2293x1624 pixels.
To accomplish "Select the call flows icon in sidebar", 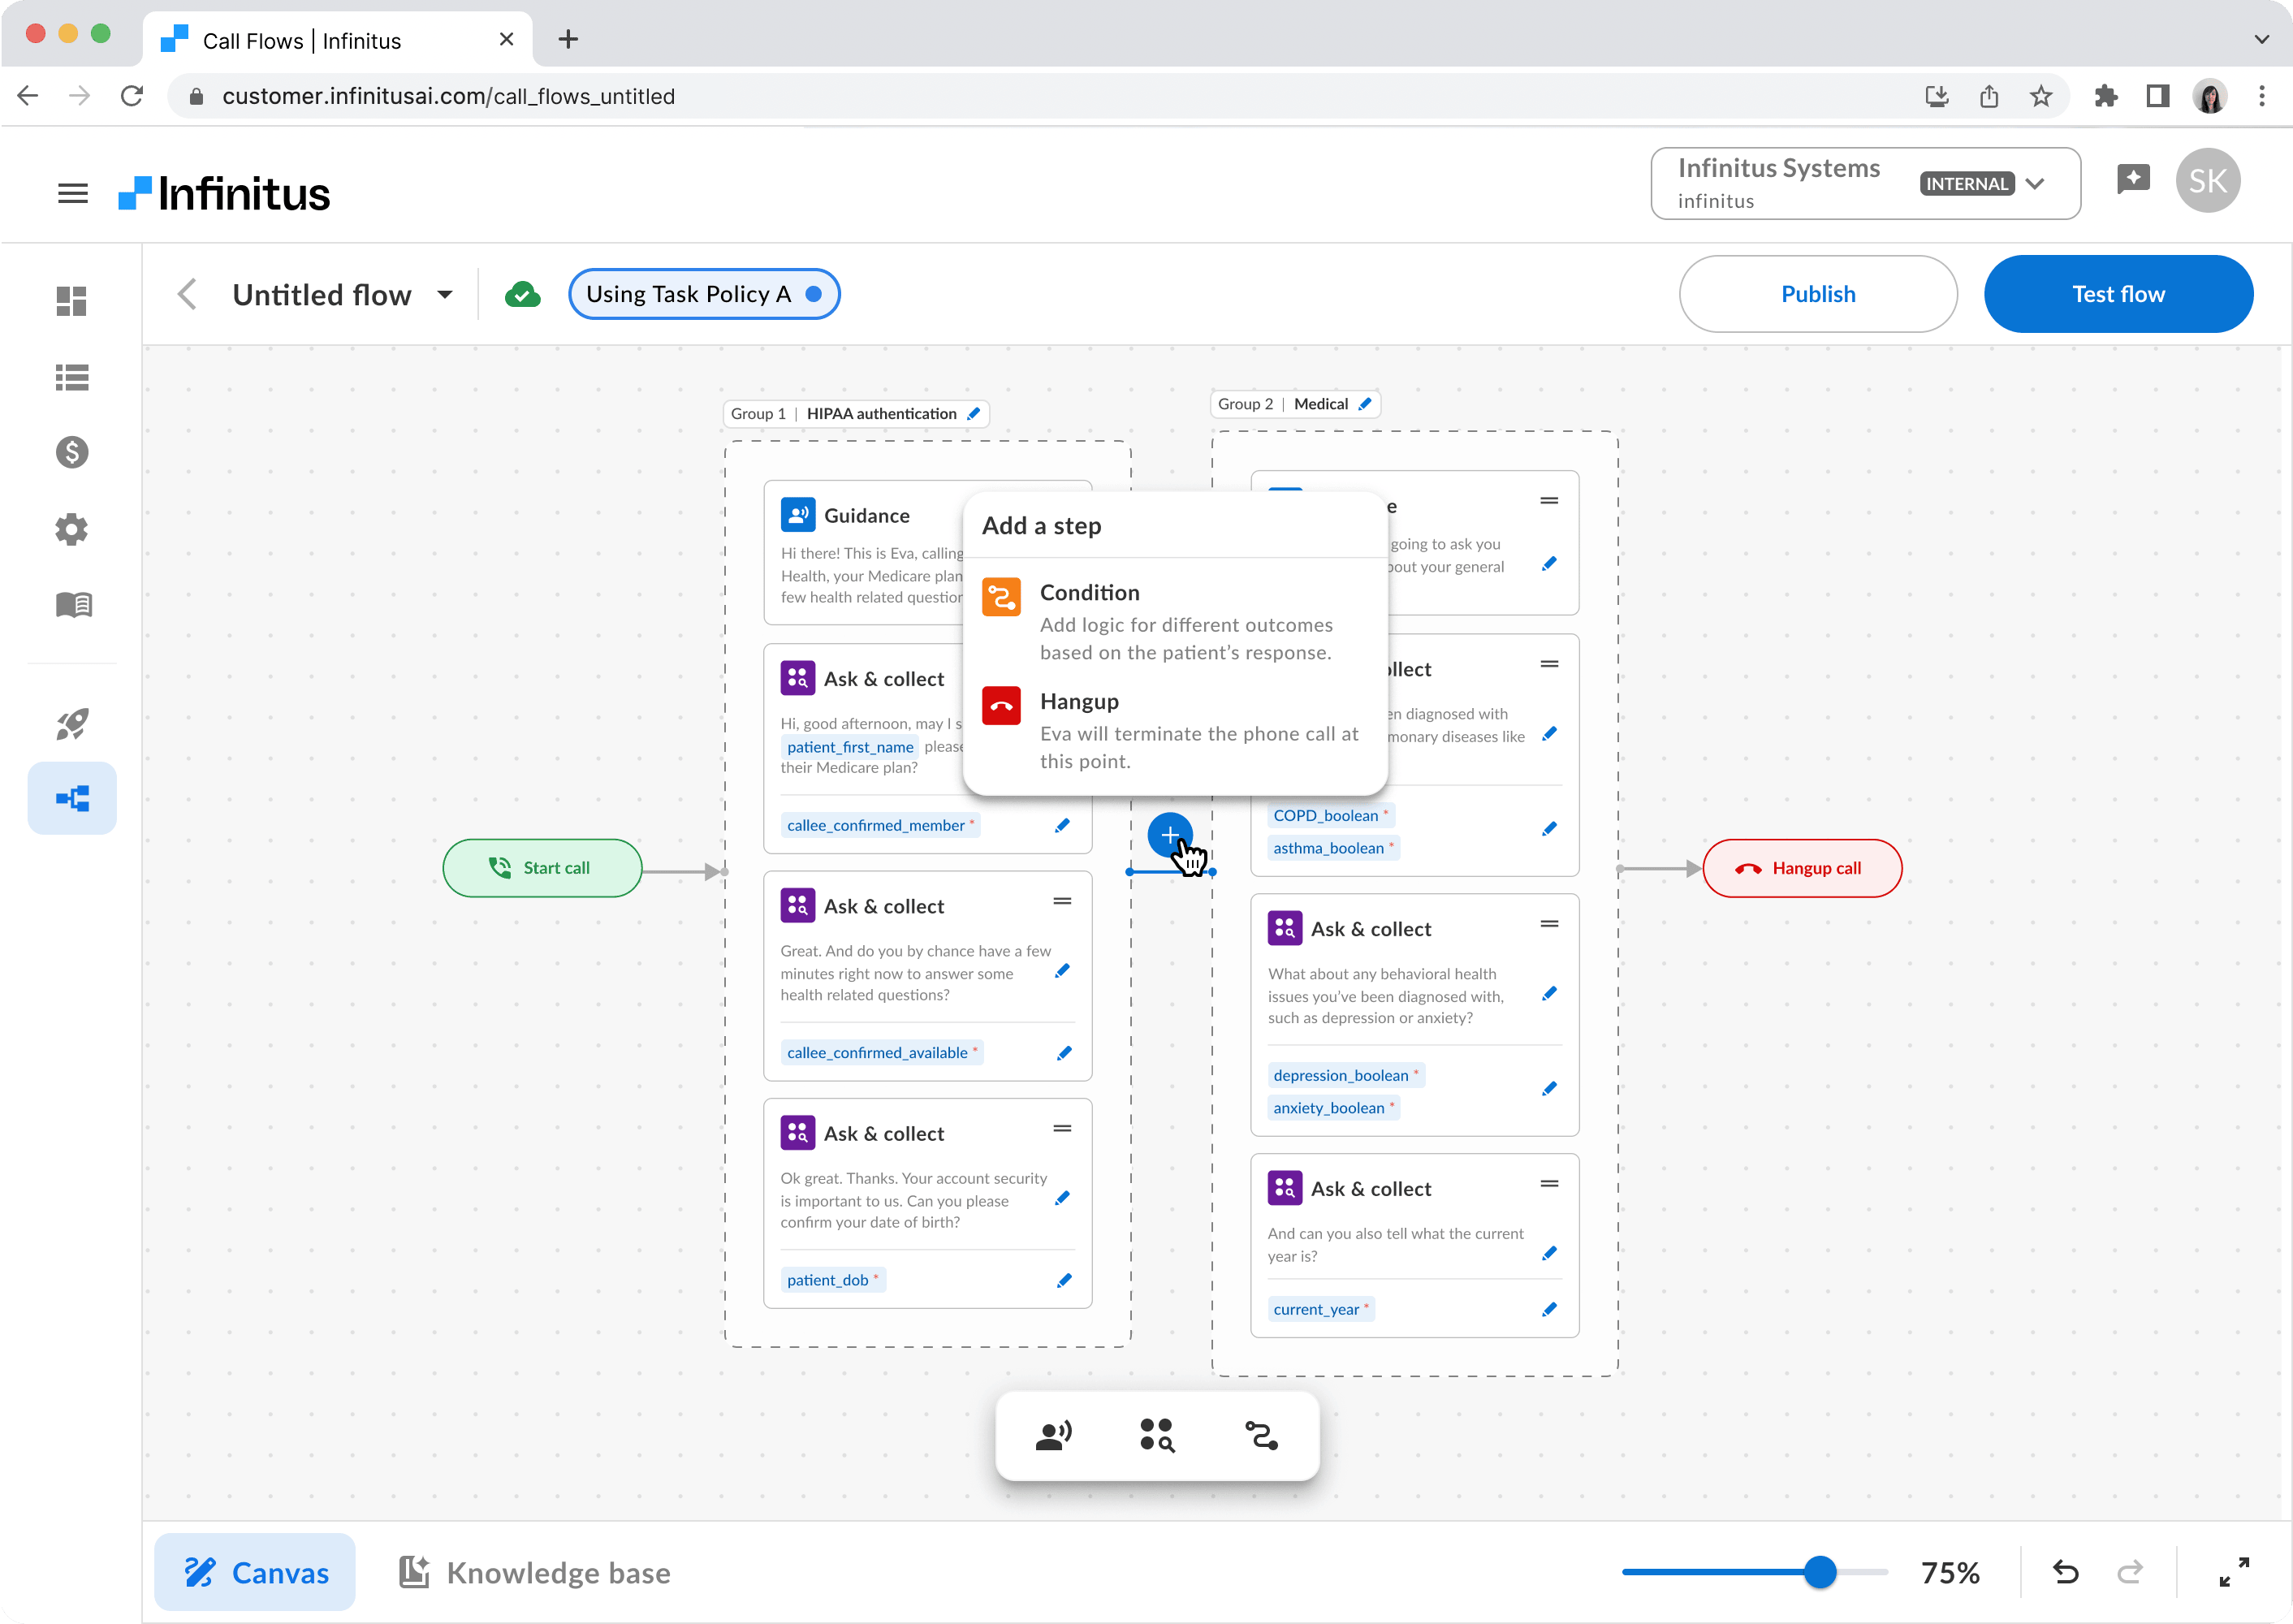I will coord(72,798).
